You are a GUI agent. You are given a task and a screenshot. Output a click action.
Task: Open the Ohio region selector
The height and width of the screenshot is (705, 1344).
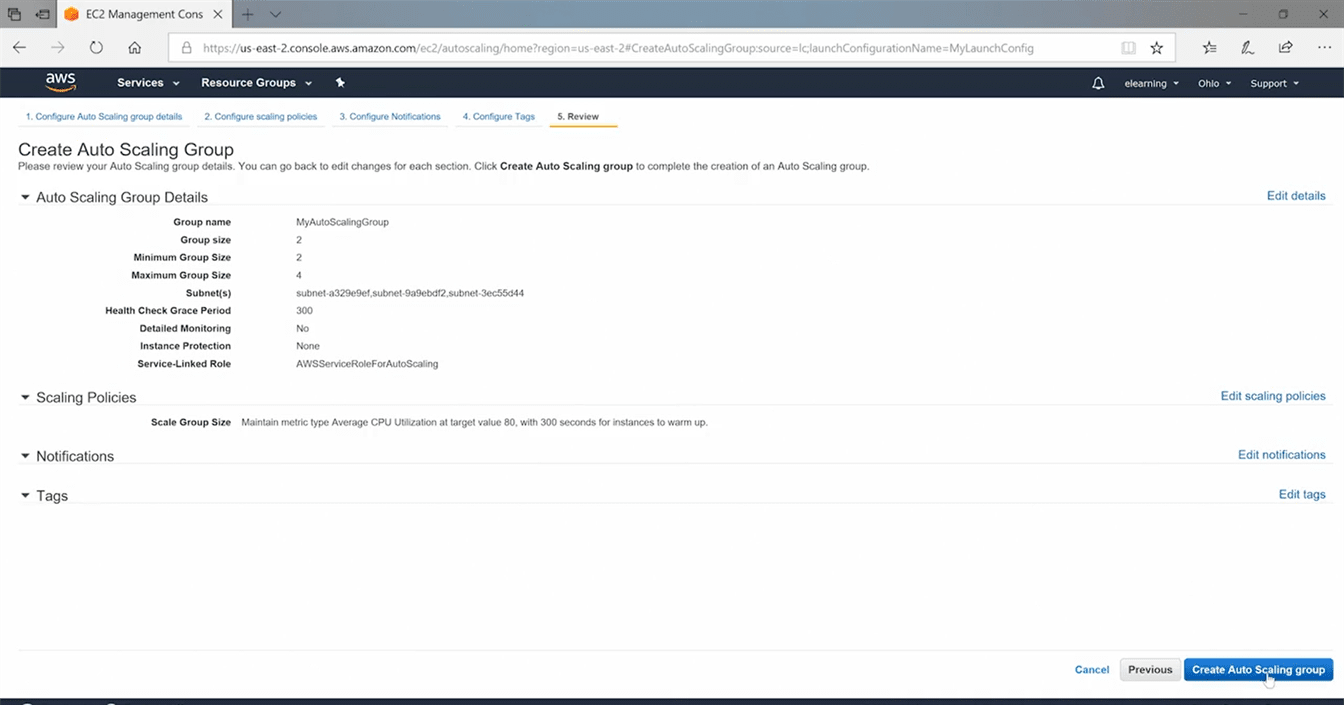1214,83
